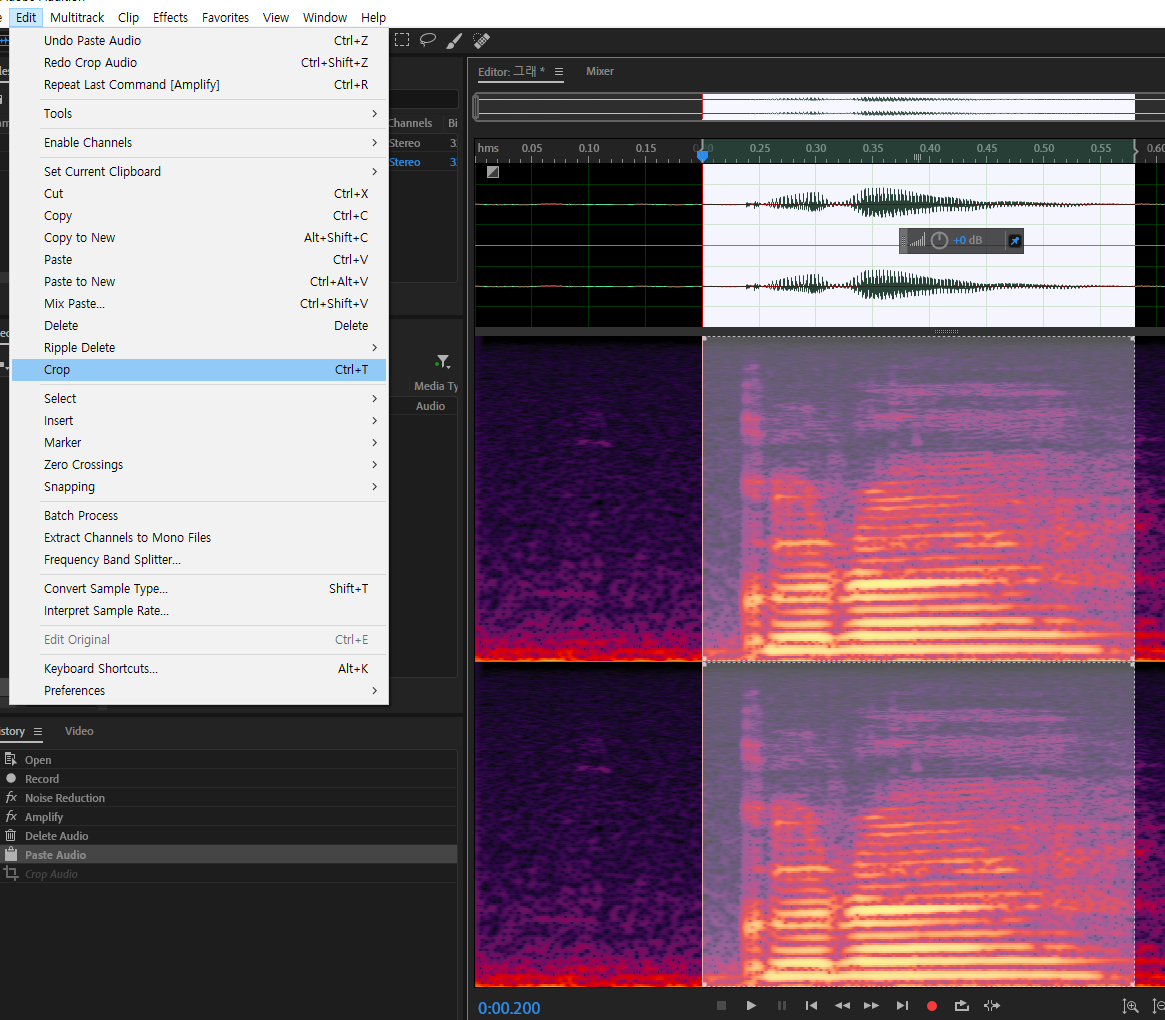Select the Crop Audio history step
This screenshot has height=1020, width=1165.
pyautogui.click(x=229, y=874)
